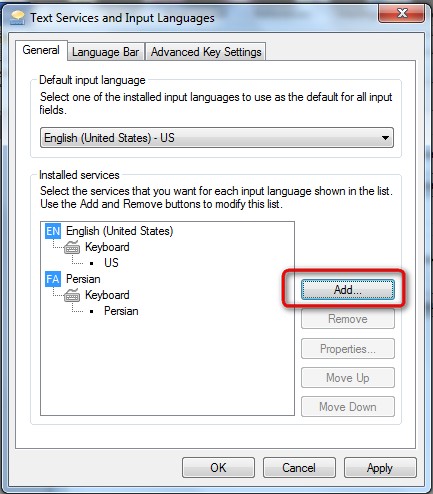Switch to the Language Bar tab
This screenshot has width=433, height=494.
[106, 52]
